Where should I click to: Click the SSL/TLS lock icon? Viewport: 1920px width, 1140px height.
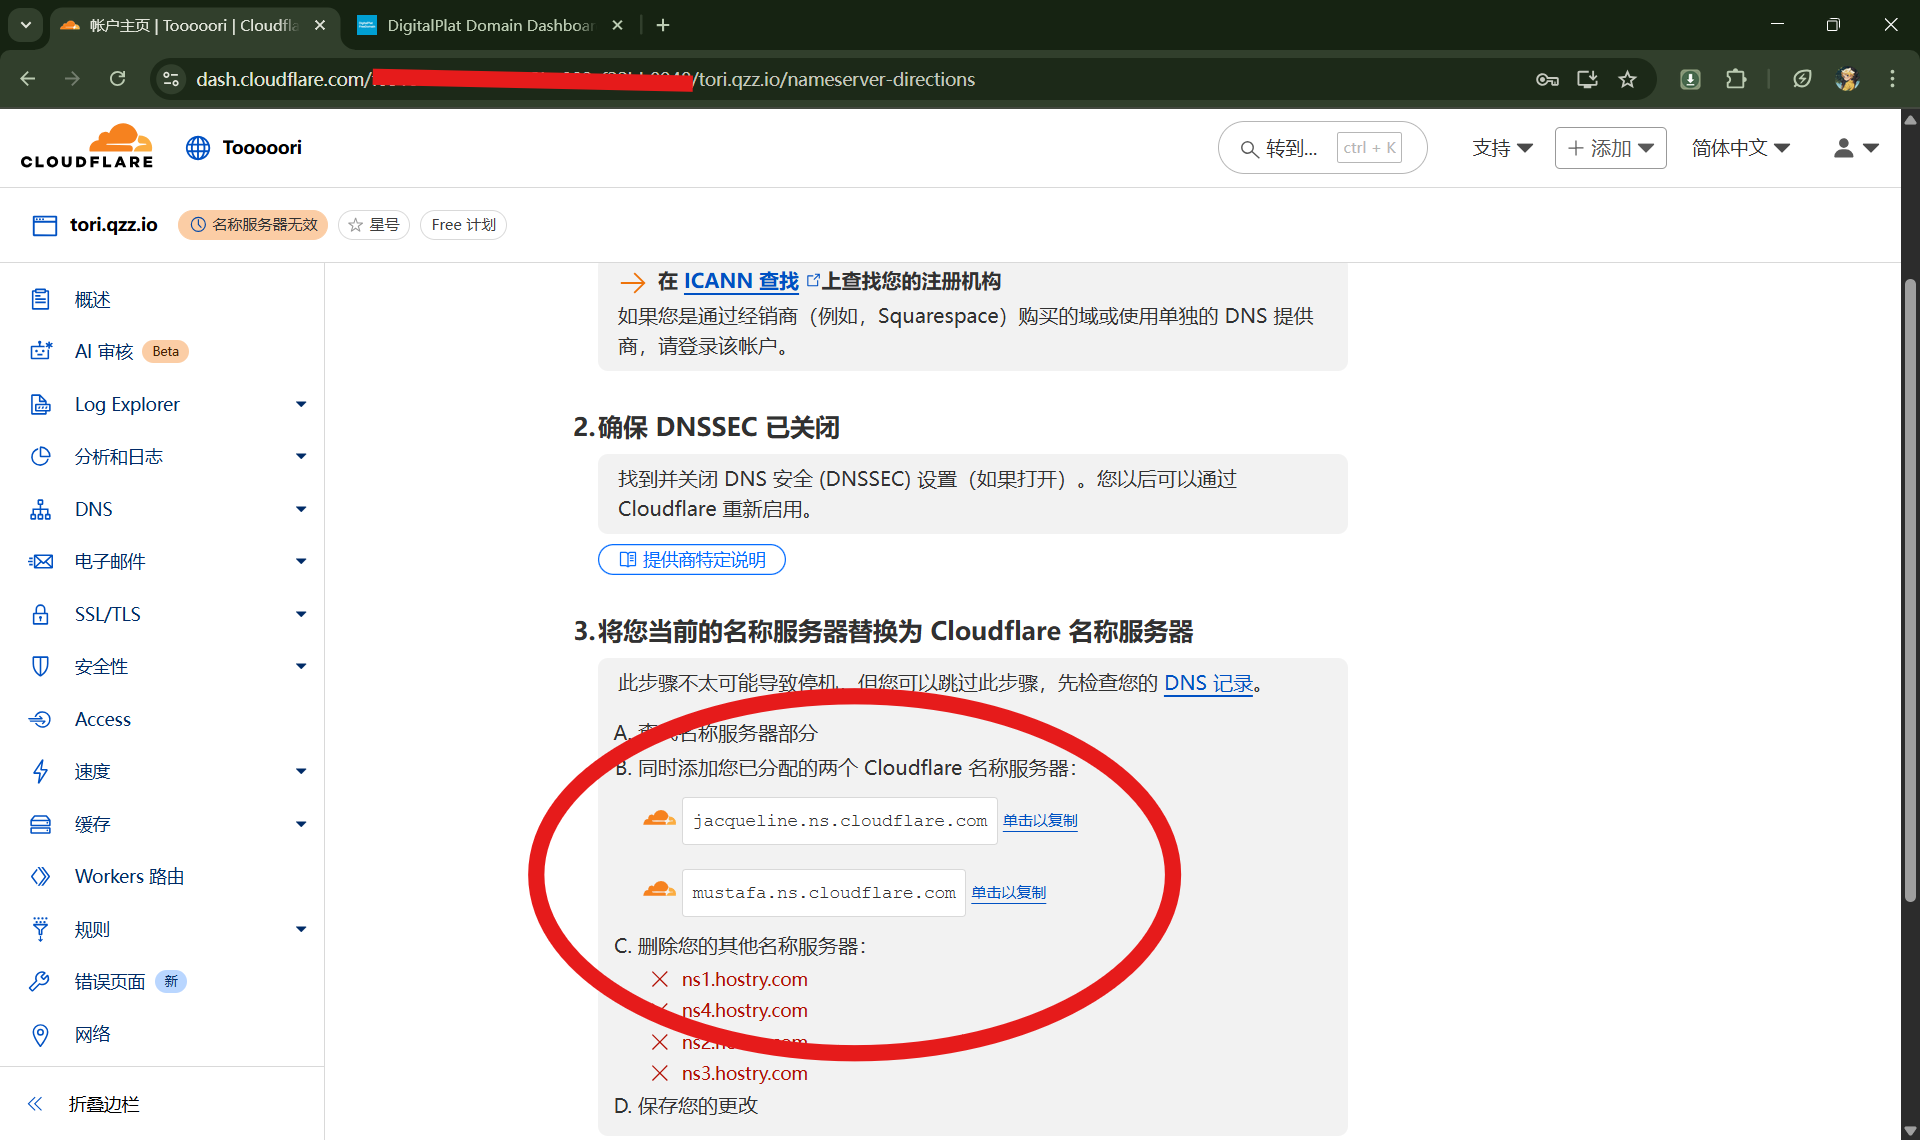coord(40,614)
